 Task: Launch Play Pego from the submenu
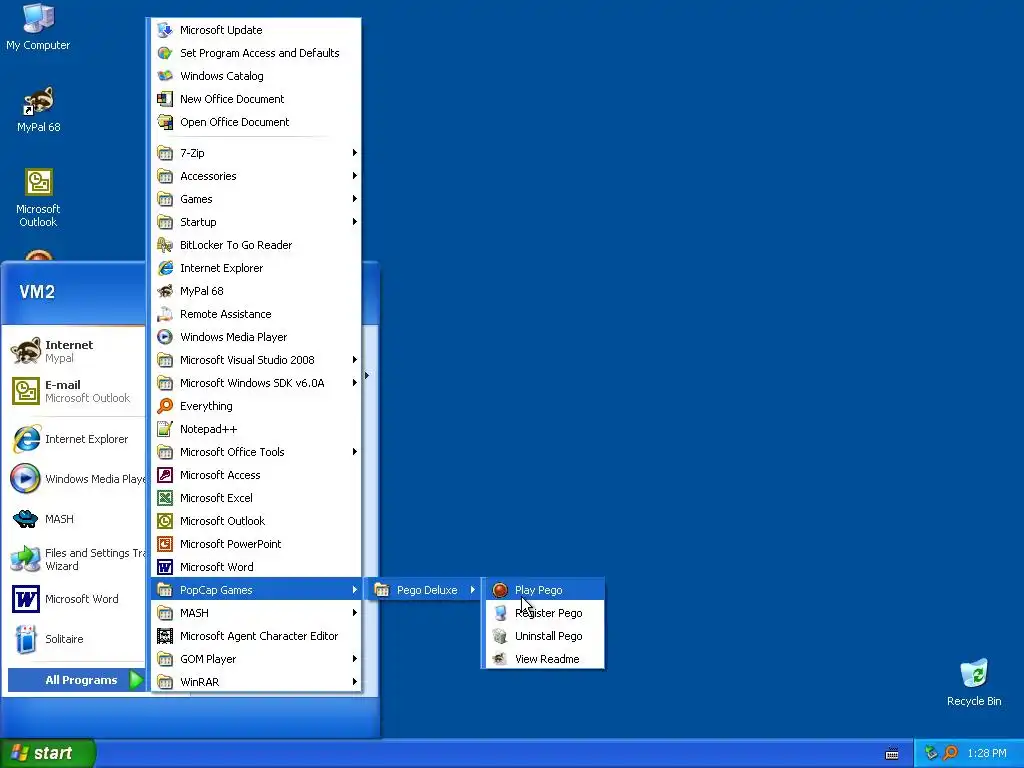tap(544, 590)
